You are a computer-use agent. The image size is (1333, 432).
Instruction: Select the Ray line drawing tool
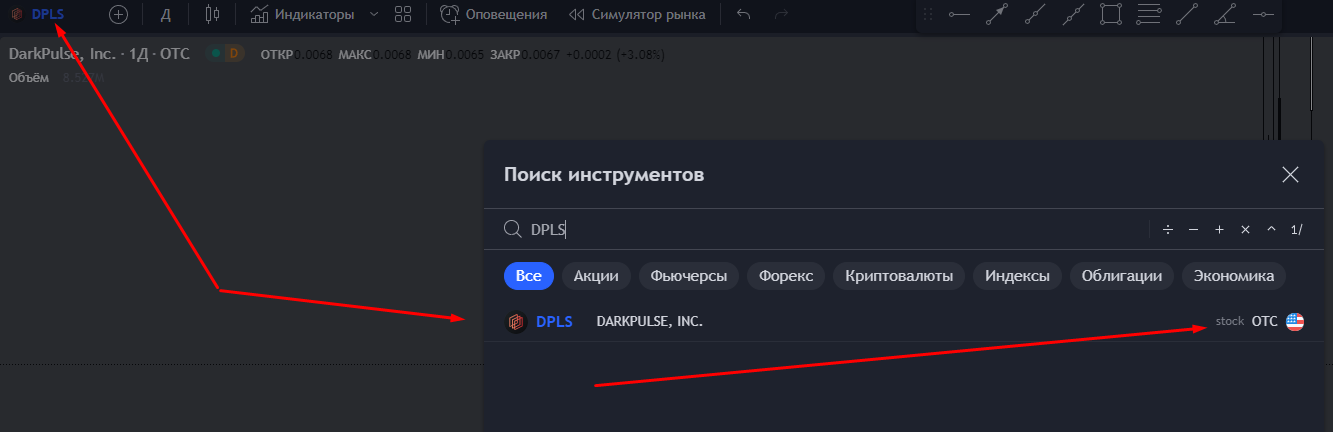coord(1035,15)
